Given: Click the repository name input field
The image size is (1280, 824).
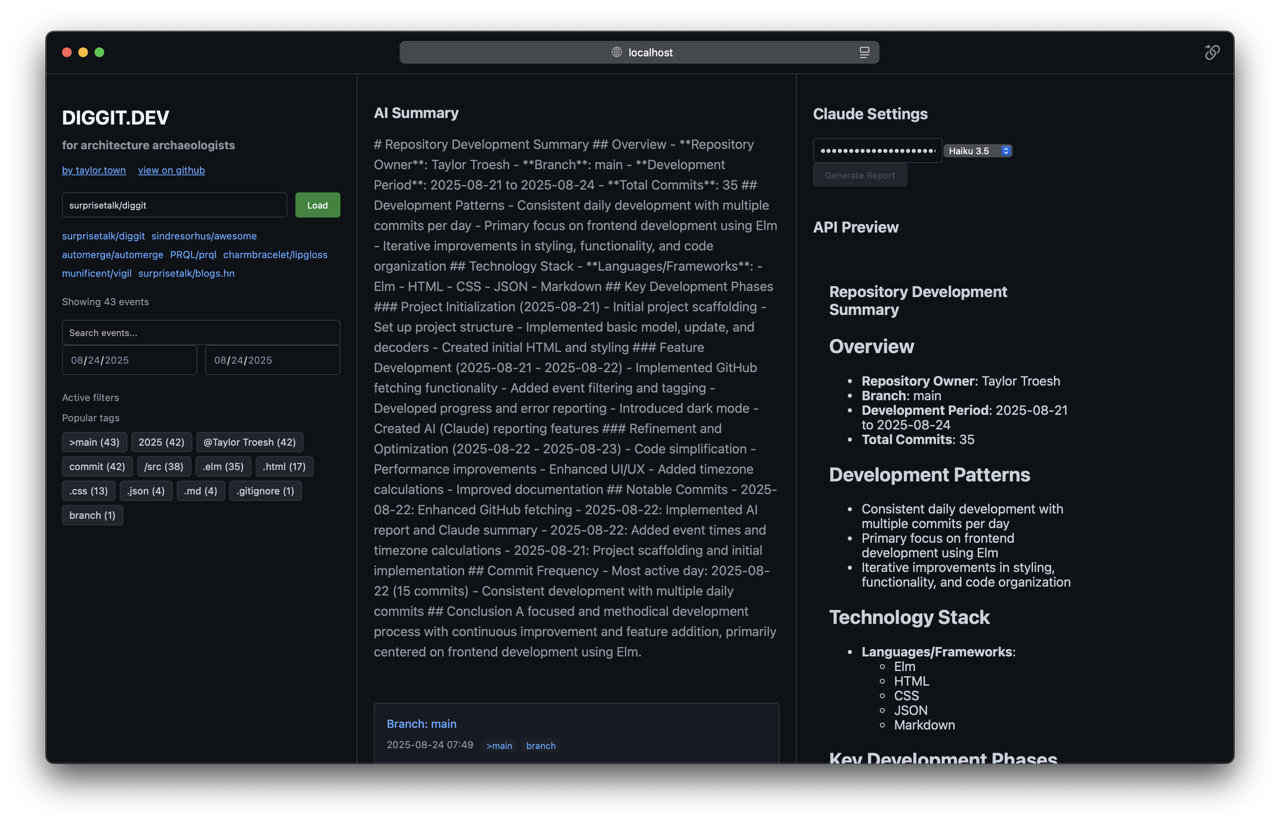Looking at the screenshot, I should click(174, 205).
